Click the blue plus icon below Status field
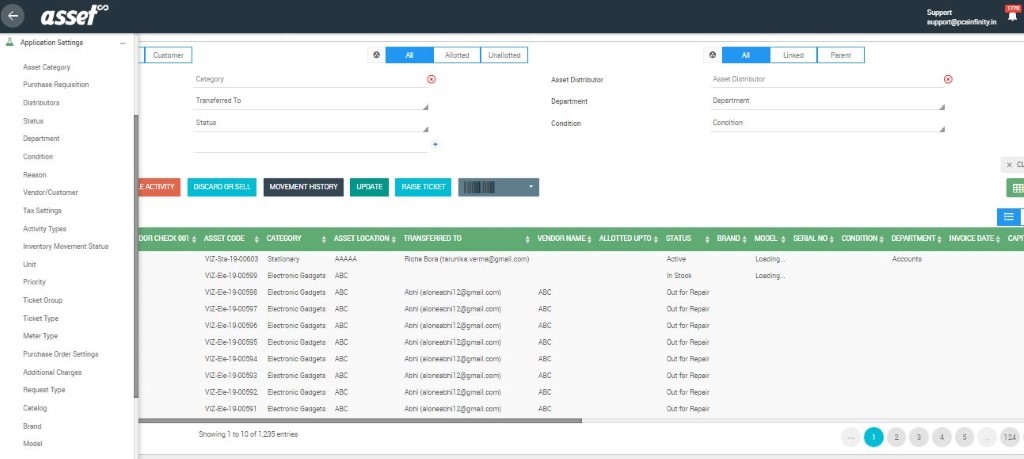This screenshot has height=459, width=1024. tap(435, 144)
